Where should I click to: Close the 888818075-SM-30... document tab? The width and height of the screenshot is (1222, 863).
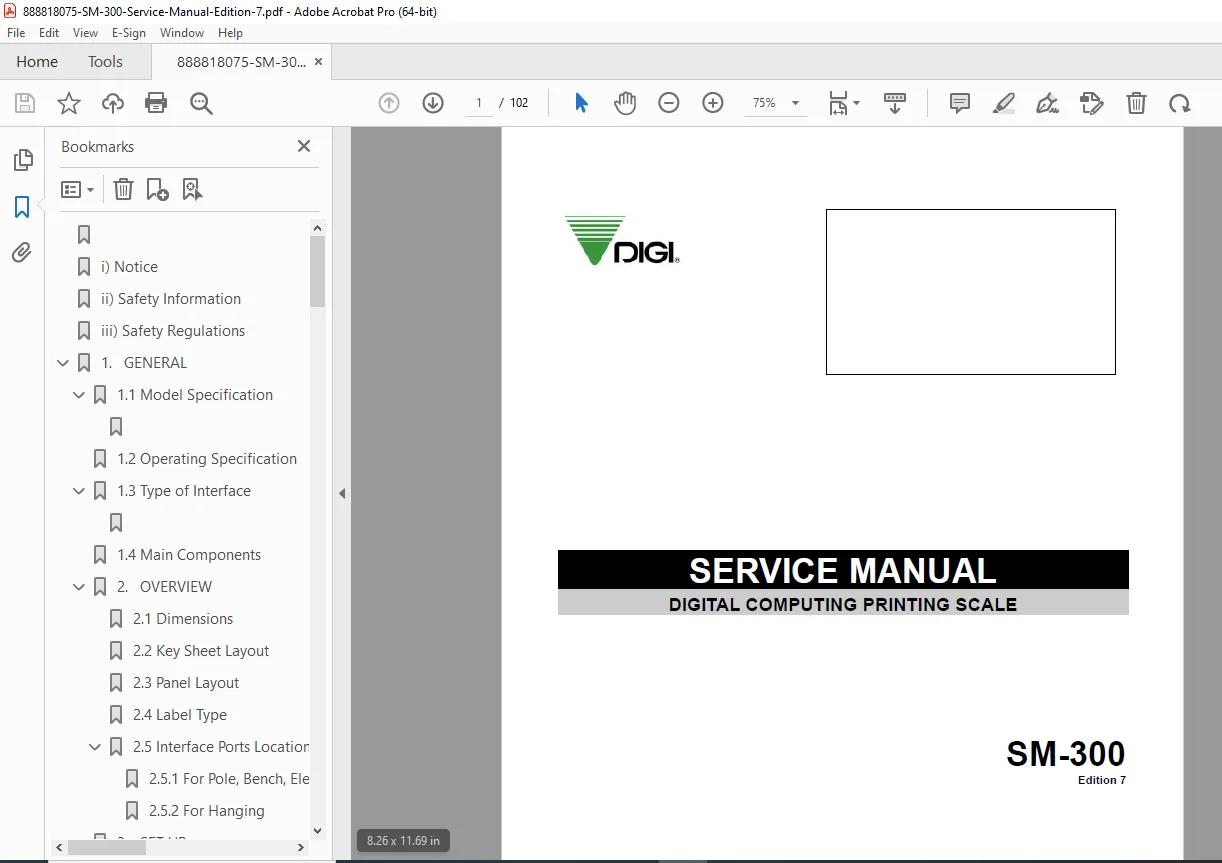tap(318, 62)
